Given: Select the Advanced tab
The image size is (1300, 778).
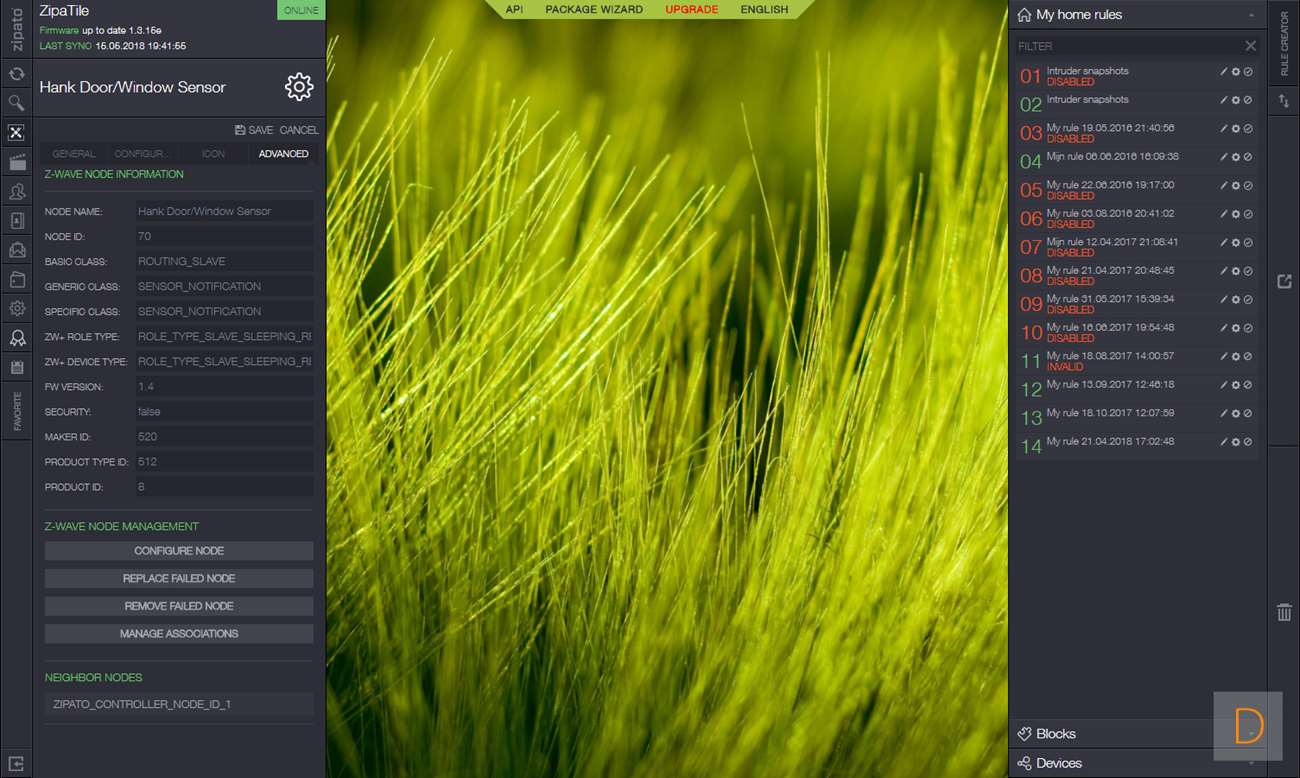Looking at the screenshot, I should (283, 154).
